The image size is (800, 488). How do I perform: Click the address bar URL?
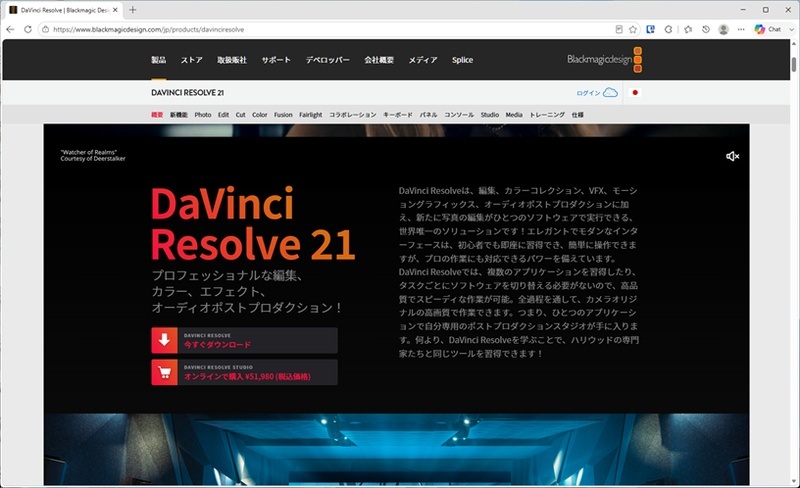pos(148,30)
